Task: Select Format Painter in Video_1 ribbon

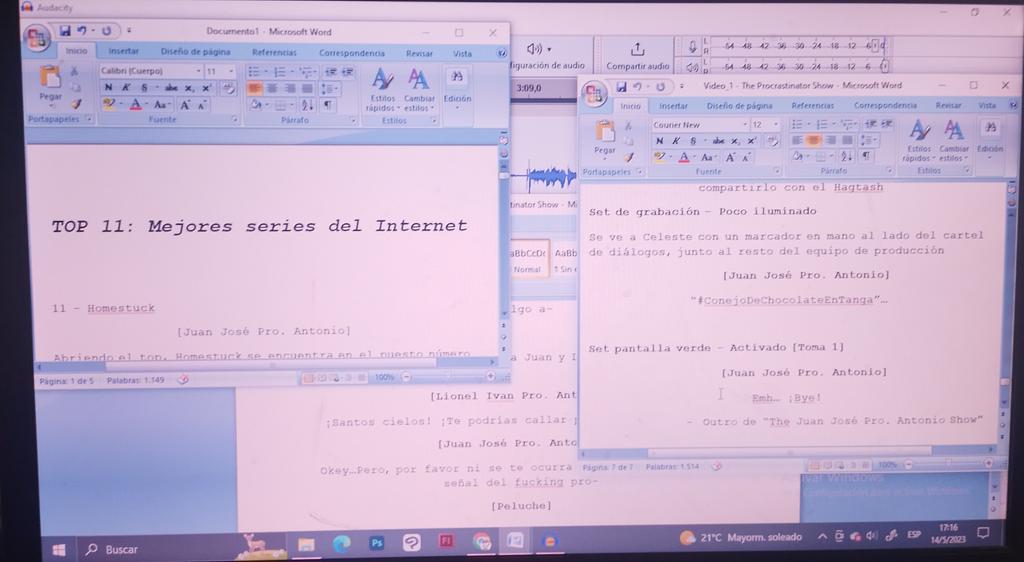Action: tap(629, 157)
